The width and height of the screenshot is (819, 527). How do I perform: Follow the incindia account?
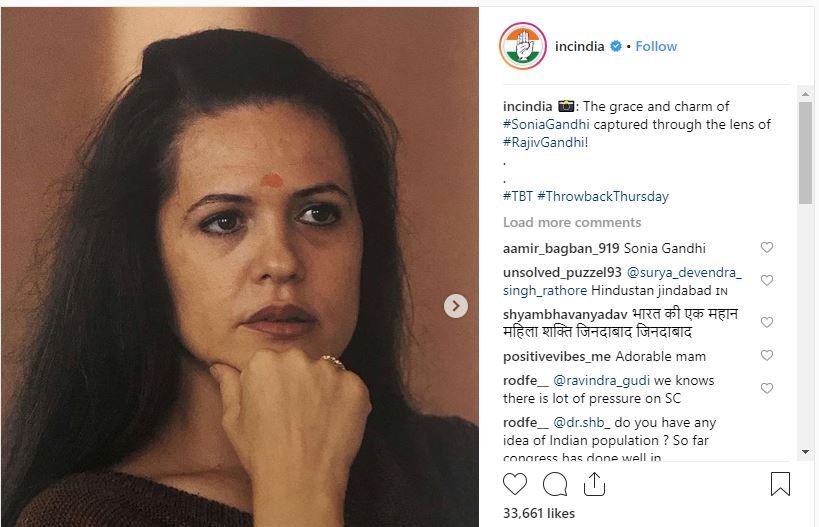(x=656, y=46)
